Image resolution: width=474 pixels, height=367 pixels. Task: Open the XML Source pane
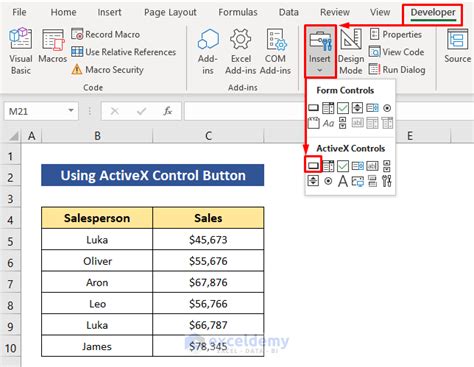coord(457,47)
